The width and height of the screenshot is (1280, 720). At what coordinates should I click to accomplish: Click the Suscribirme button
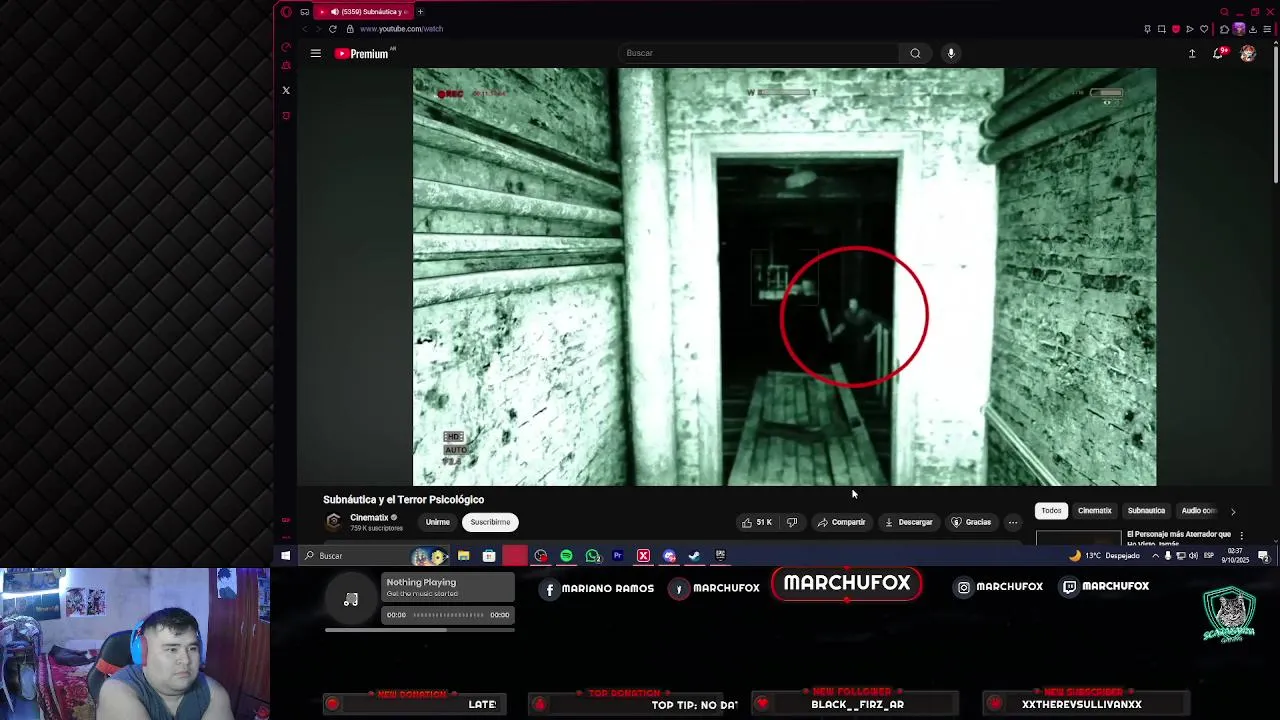[x=490, y=522]
